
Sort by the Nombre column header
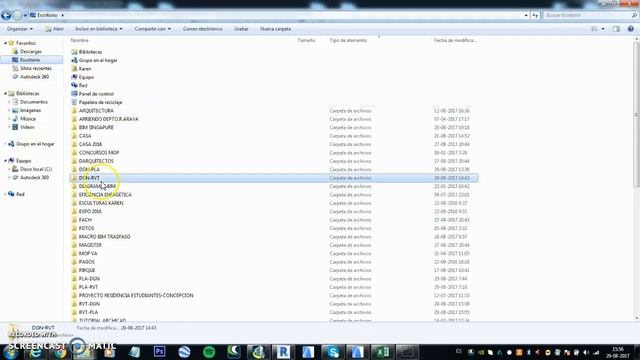(x=80, y=40)
